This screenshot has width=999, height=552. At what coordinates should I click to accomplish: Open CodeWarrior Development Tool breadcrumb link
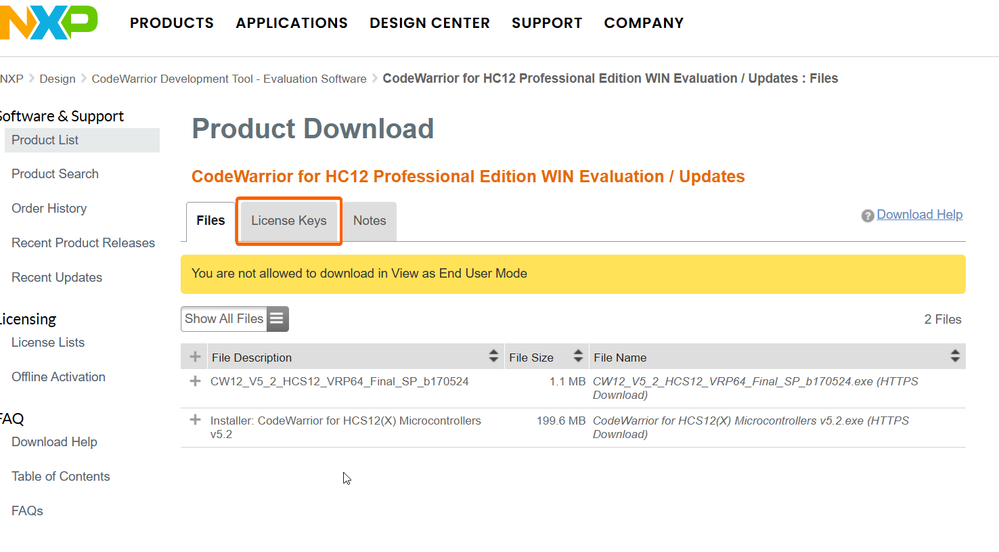(229, 79)
